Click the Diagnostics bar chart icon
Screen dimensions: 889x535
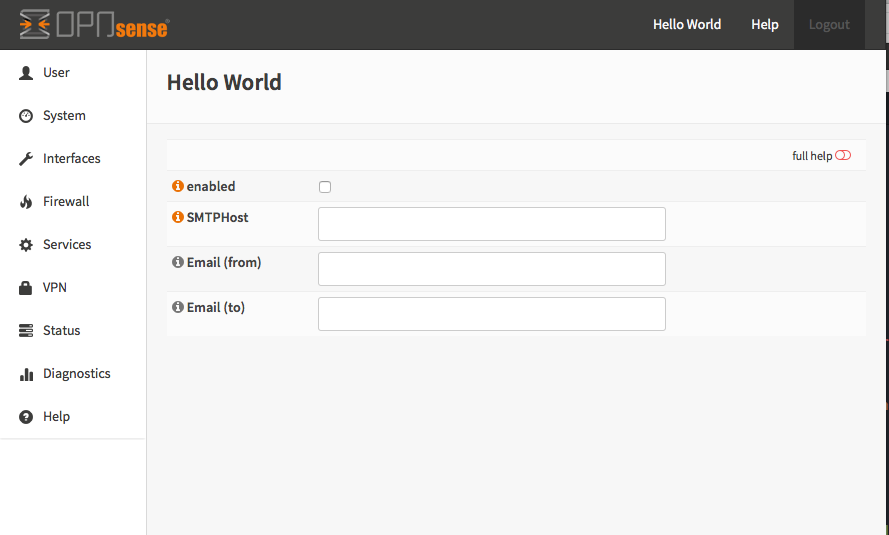26,374
